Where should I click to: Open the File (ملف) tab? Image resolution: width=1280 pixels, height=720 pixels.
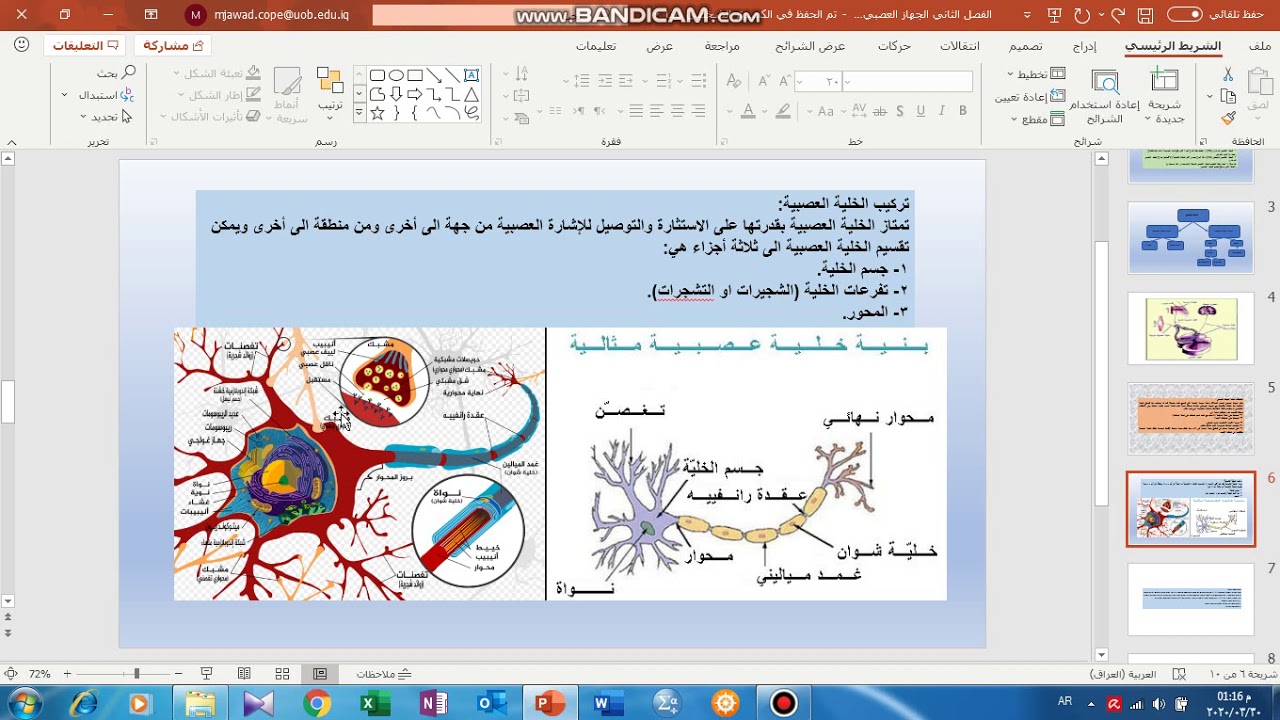(1260, 46)
